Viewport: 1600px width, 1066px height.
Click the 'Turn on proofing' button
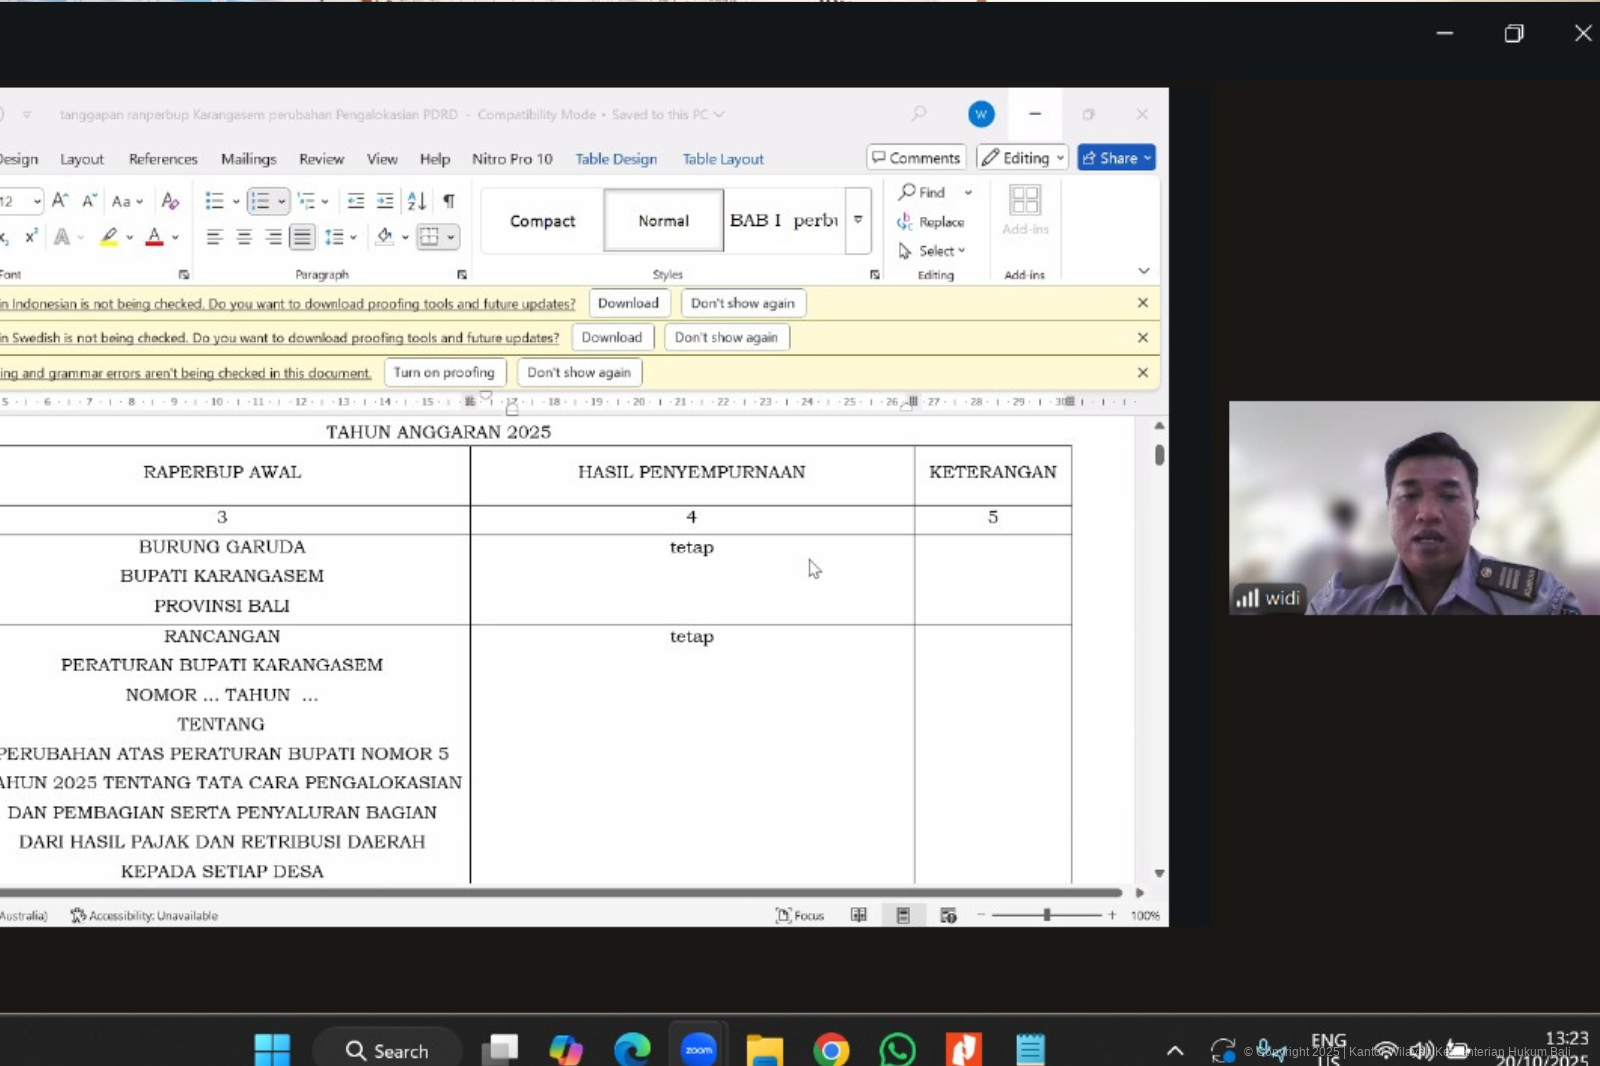[444, 372]
